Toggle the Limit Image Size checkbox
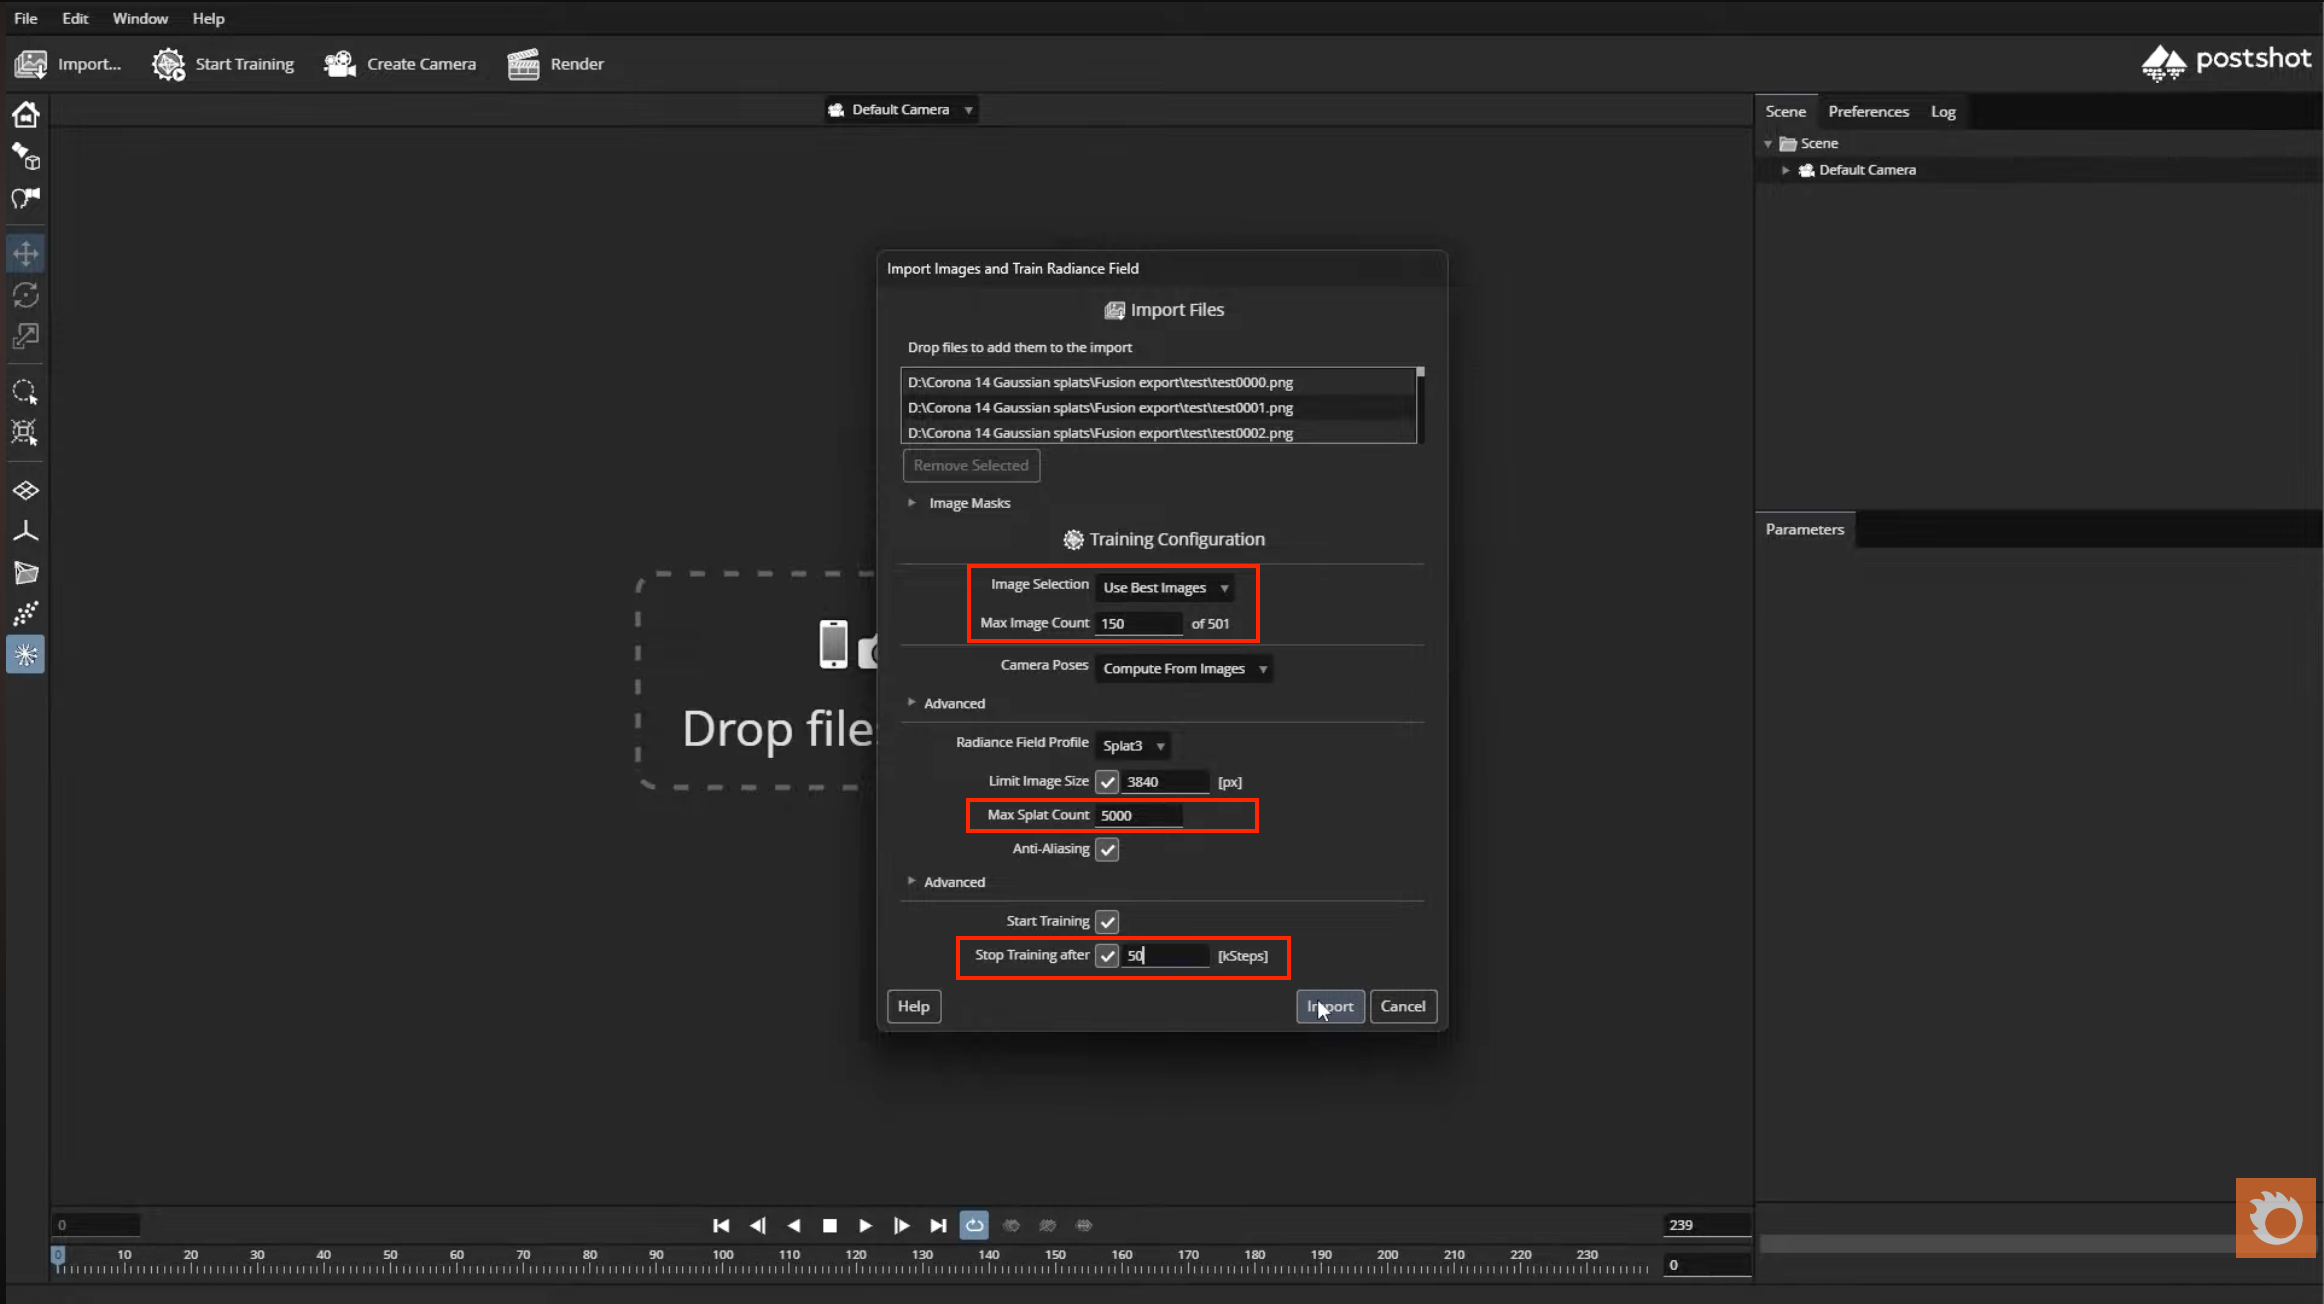2324x1304 pixels. click(1107, 781)
